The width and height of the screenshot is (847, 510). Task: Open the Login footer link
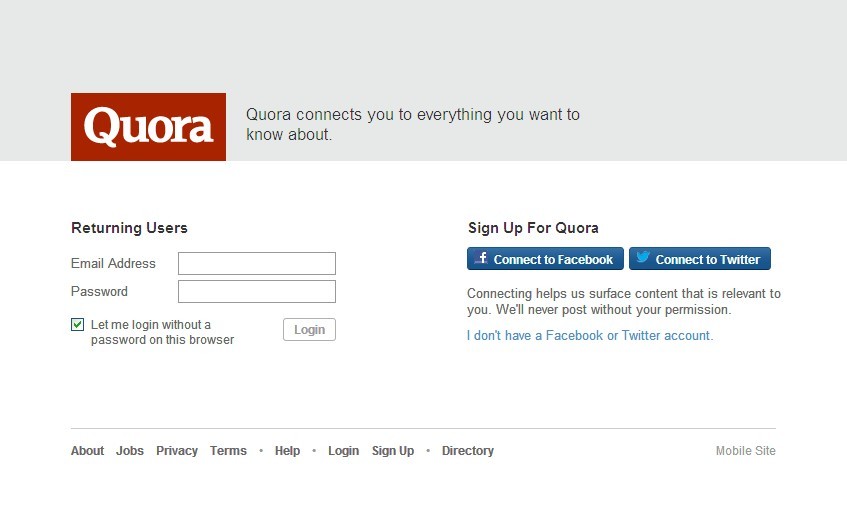pyautogui.click(x=343, y=451)
